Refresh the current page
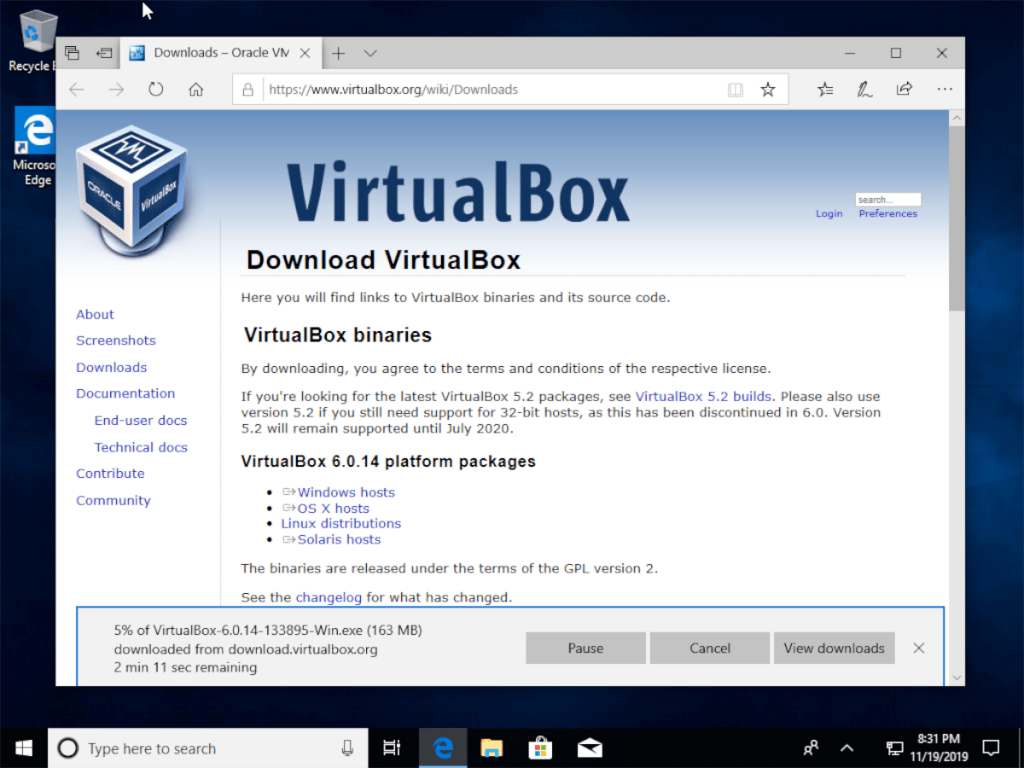Screen dimensions: 1024x768 [x=156, y=89]
